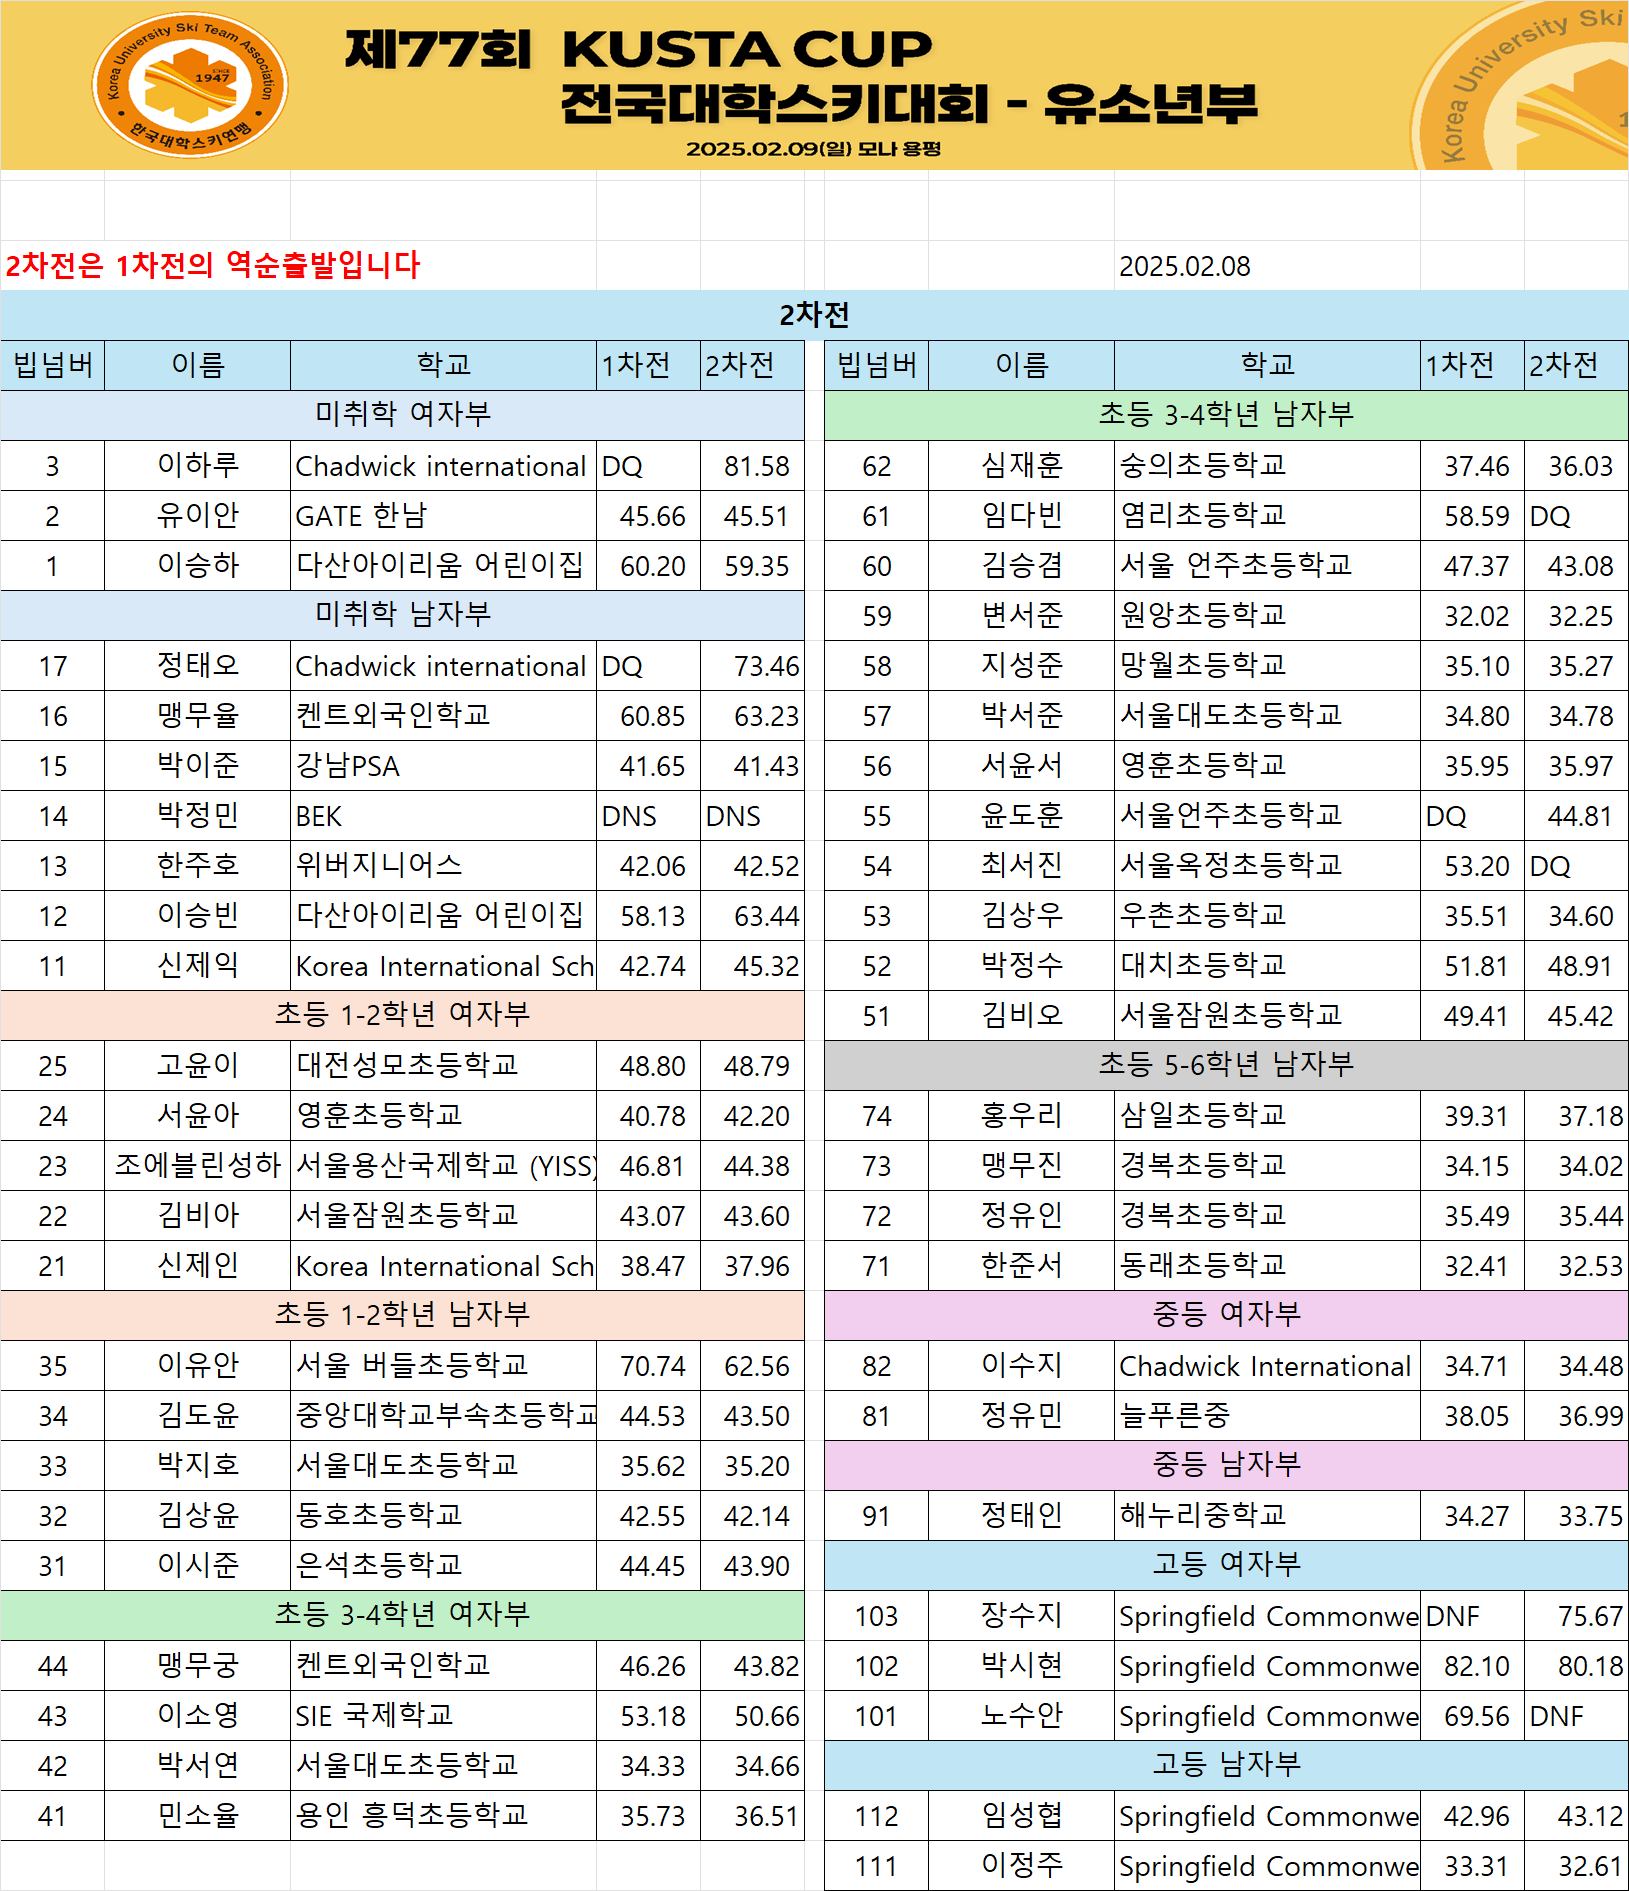The image size is (1629, 1891).
Task: Select the name cell 김도윤
Action: pyautogui.click(x=198, y=1415)
